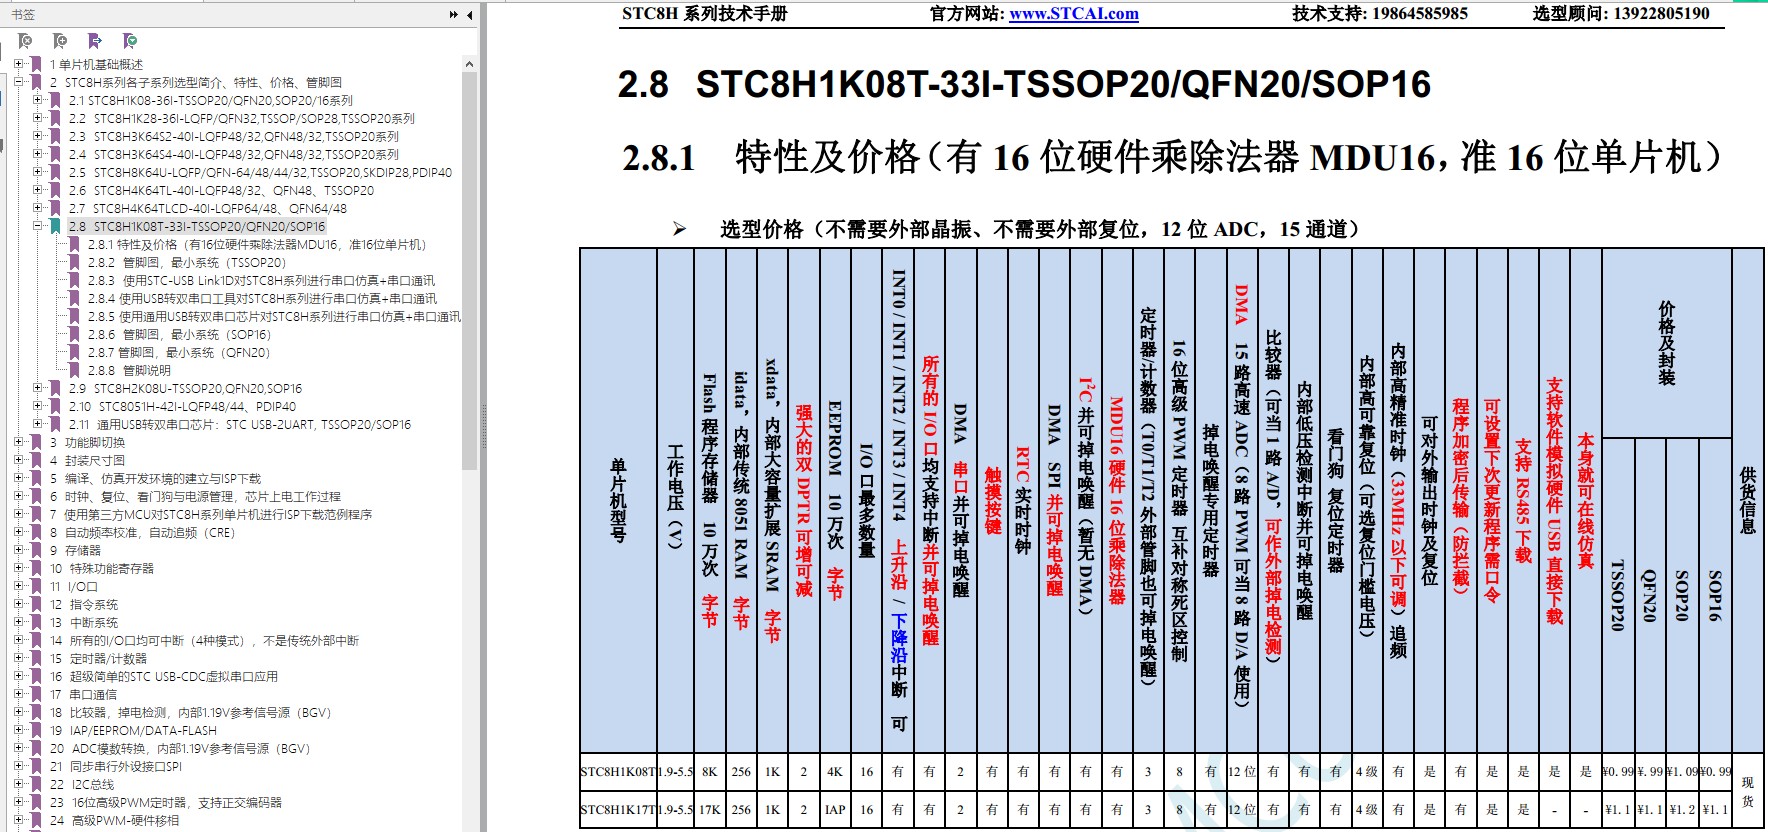The image size is (1768, 832).
Task: Collapse the 2 STC8H系列各子系列选型简介 node
Action: [18, 81]
